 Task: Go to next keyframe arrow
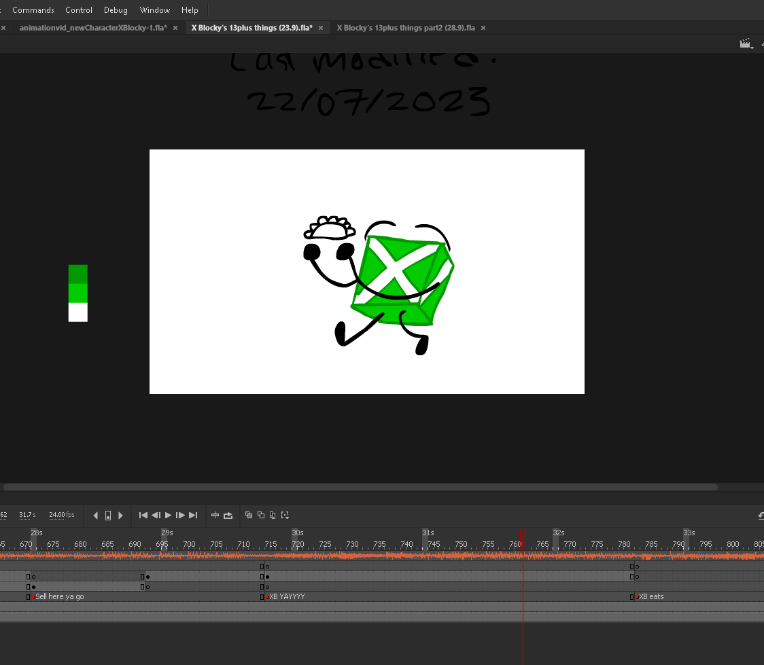pyautogui.click(x=120, y=515)
